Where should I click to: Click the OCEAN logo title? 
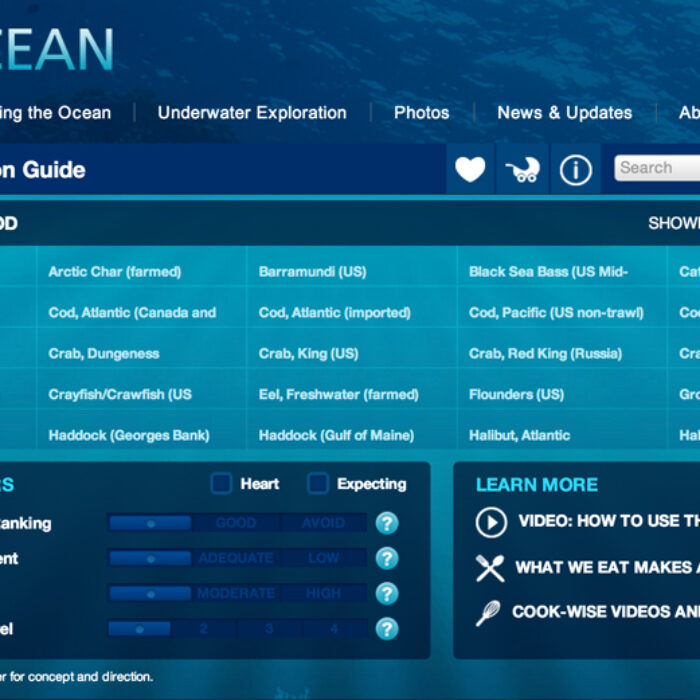(x=57, y=49)
